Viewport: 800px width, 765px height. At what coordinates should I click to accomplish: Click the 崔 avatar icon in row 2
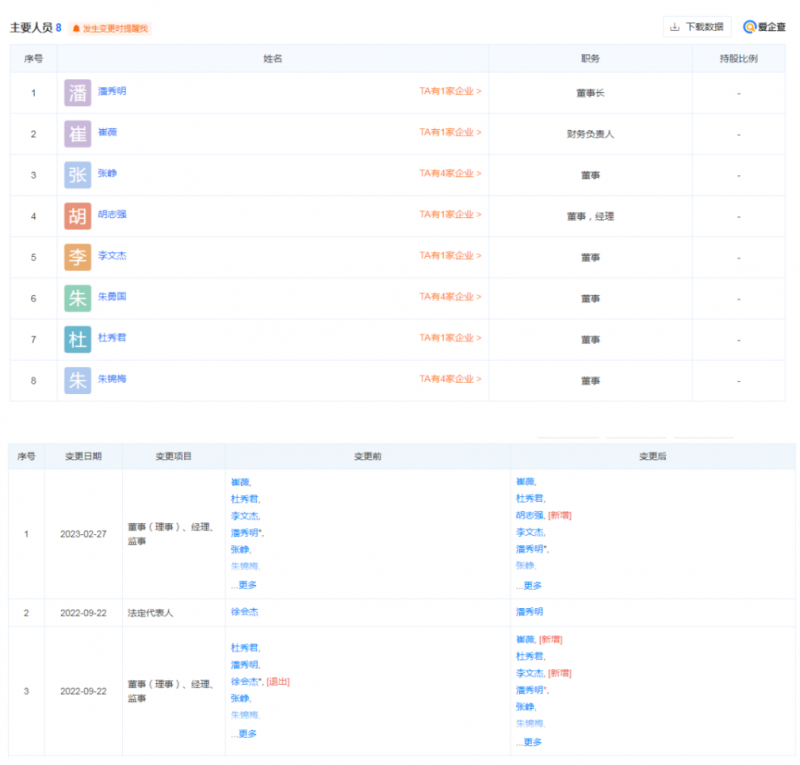(77, 134)
